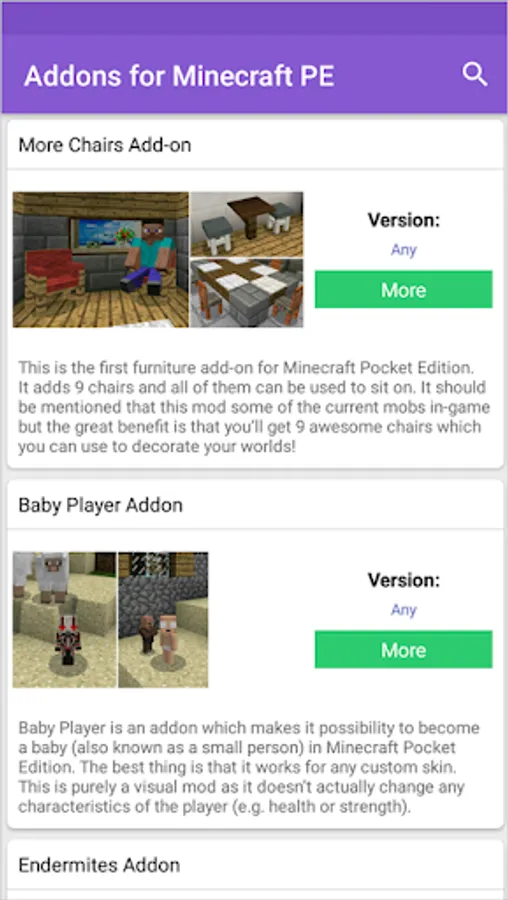Click the Version label in Baby Player card
This screenshot has height=900, width=508.
tap(404, 580)
